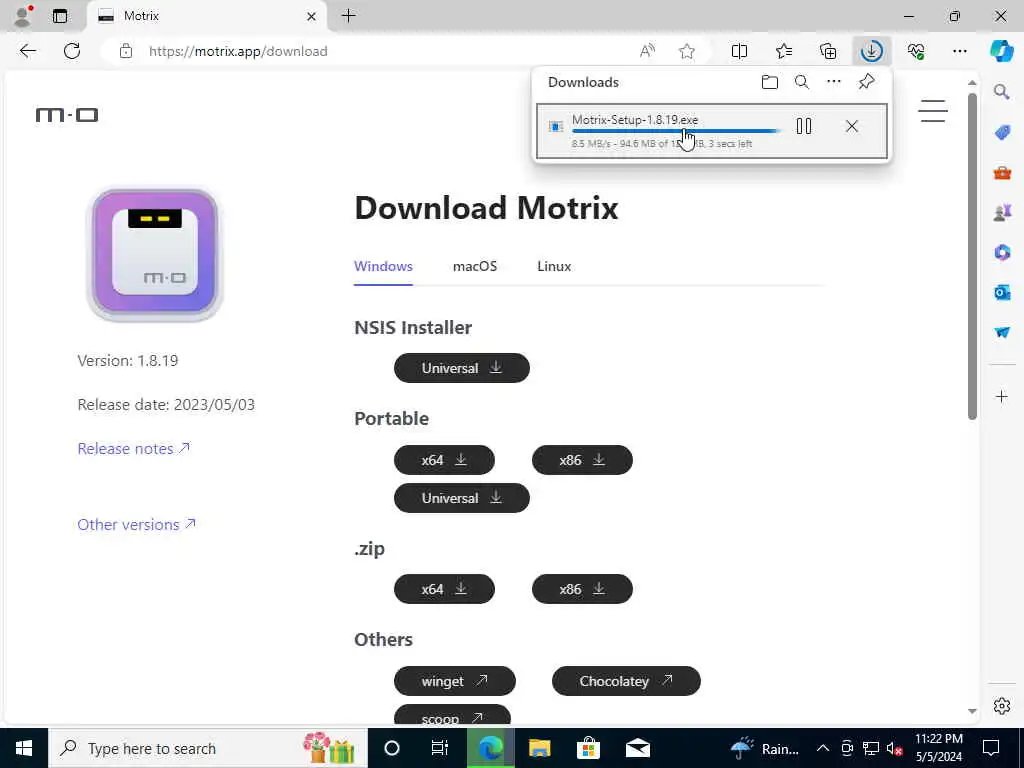The image size is (1024, 768).
Task: View site information lock icon
Action: pyautogui.click(x=126, y=51)
